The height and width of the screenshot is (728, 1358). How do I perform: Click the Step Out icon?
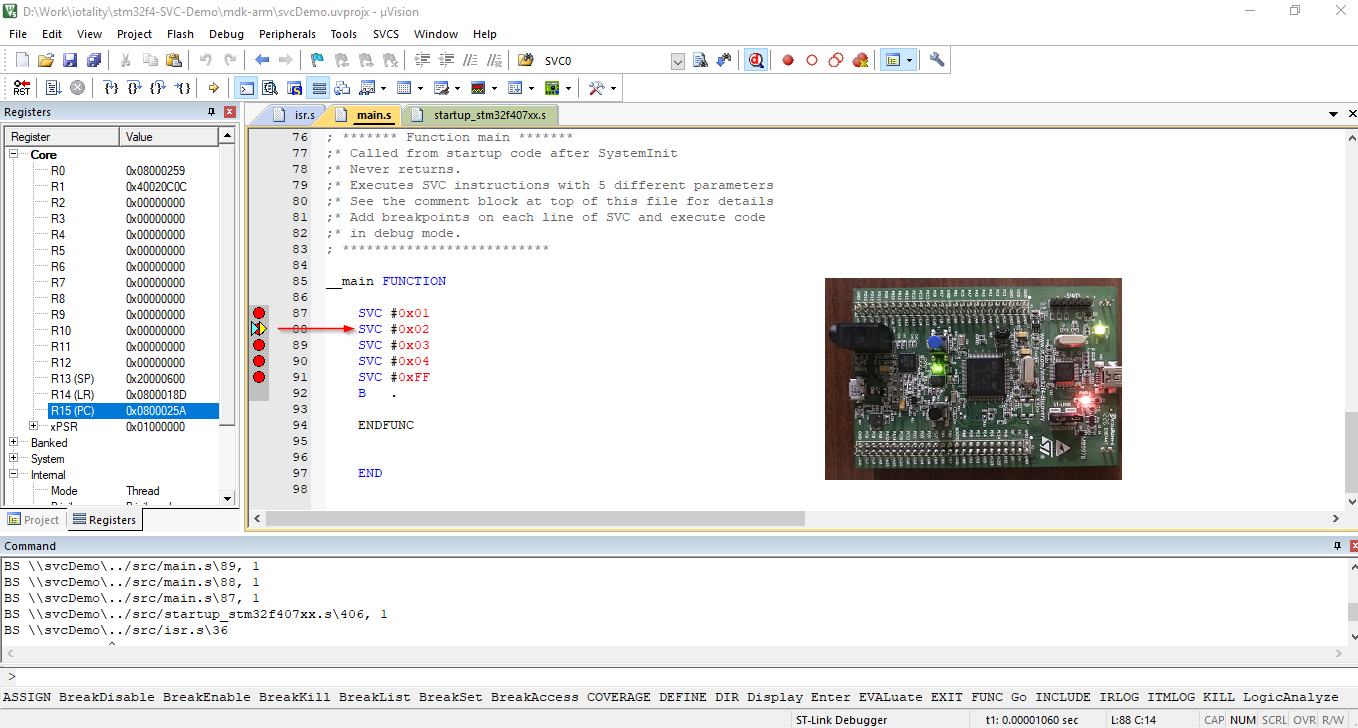[159, 88]
